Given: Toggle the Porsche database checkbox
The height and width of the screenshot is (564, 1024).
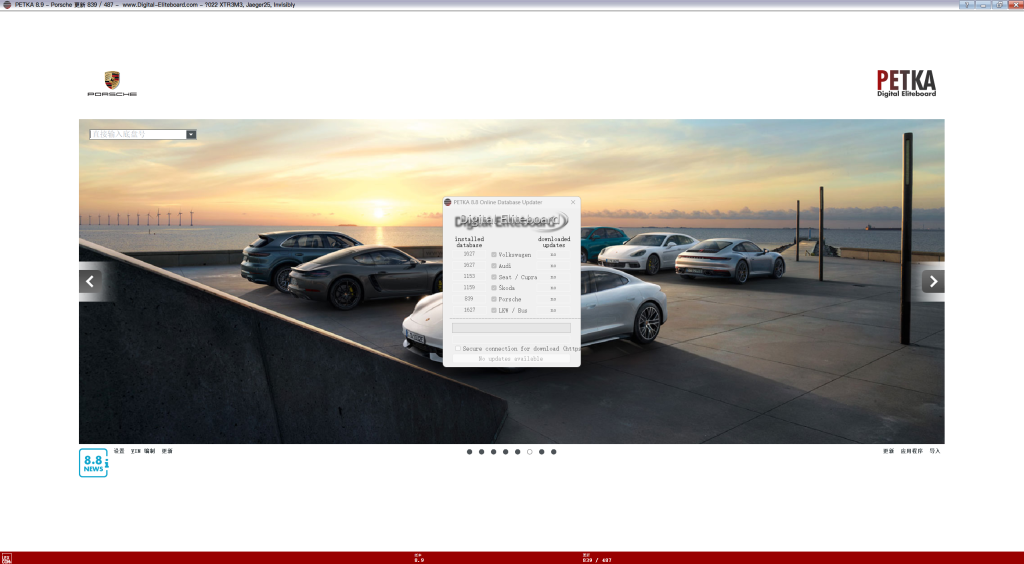Looking at the screenshot, I should coord(494,299).
